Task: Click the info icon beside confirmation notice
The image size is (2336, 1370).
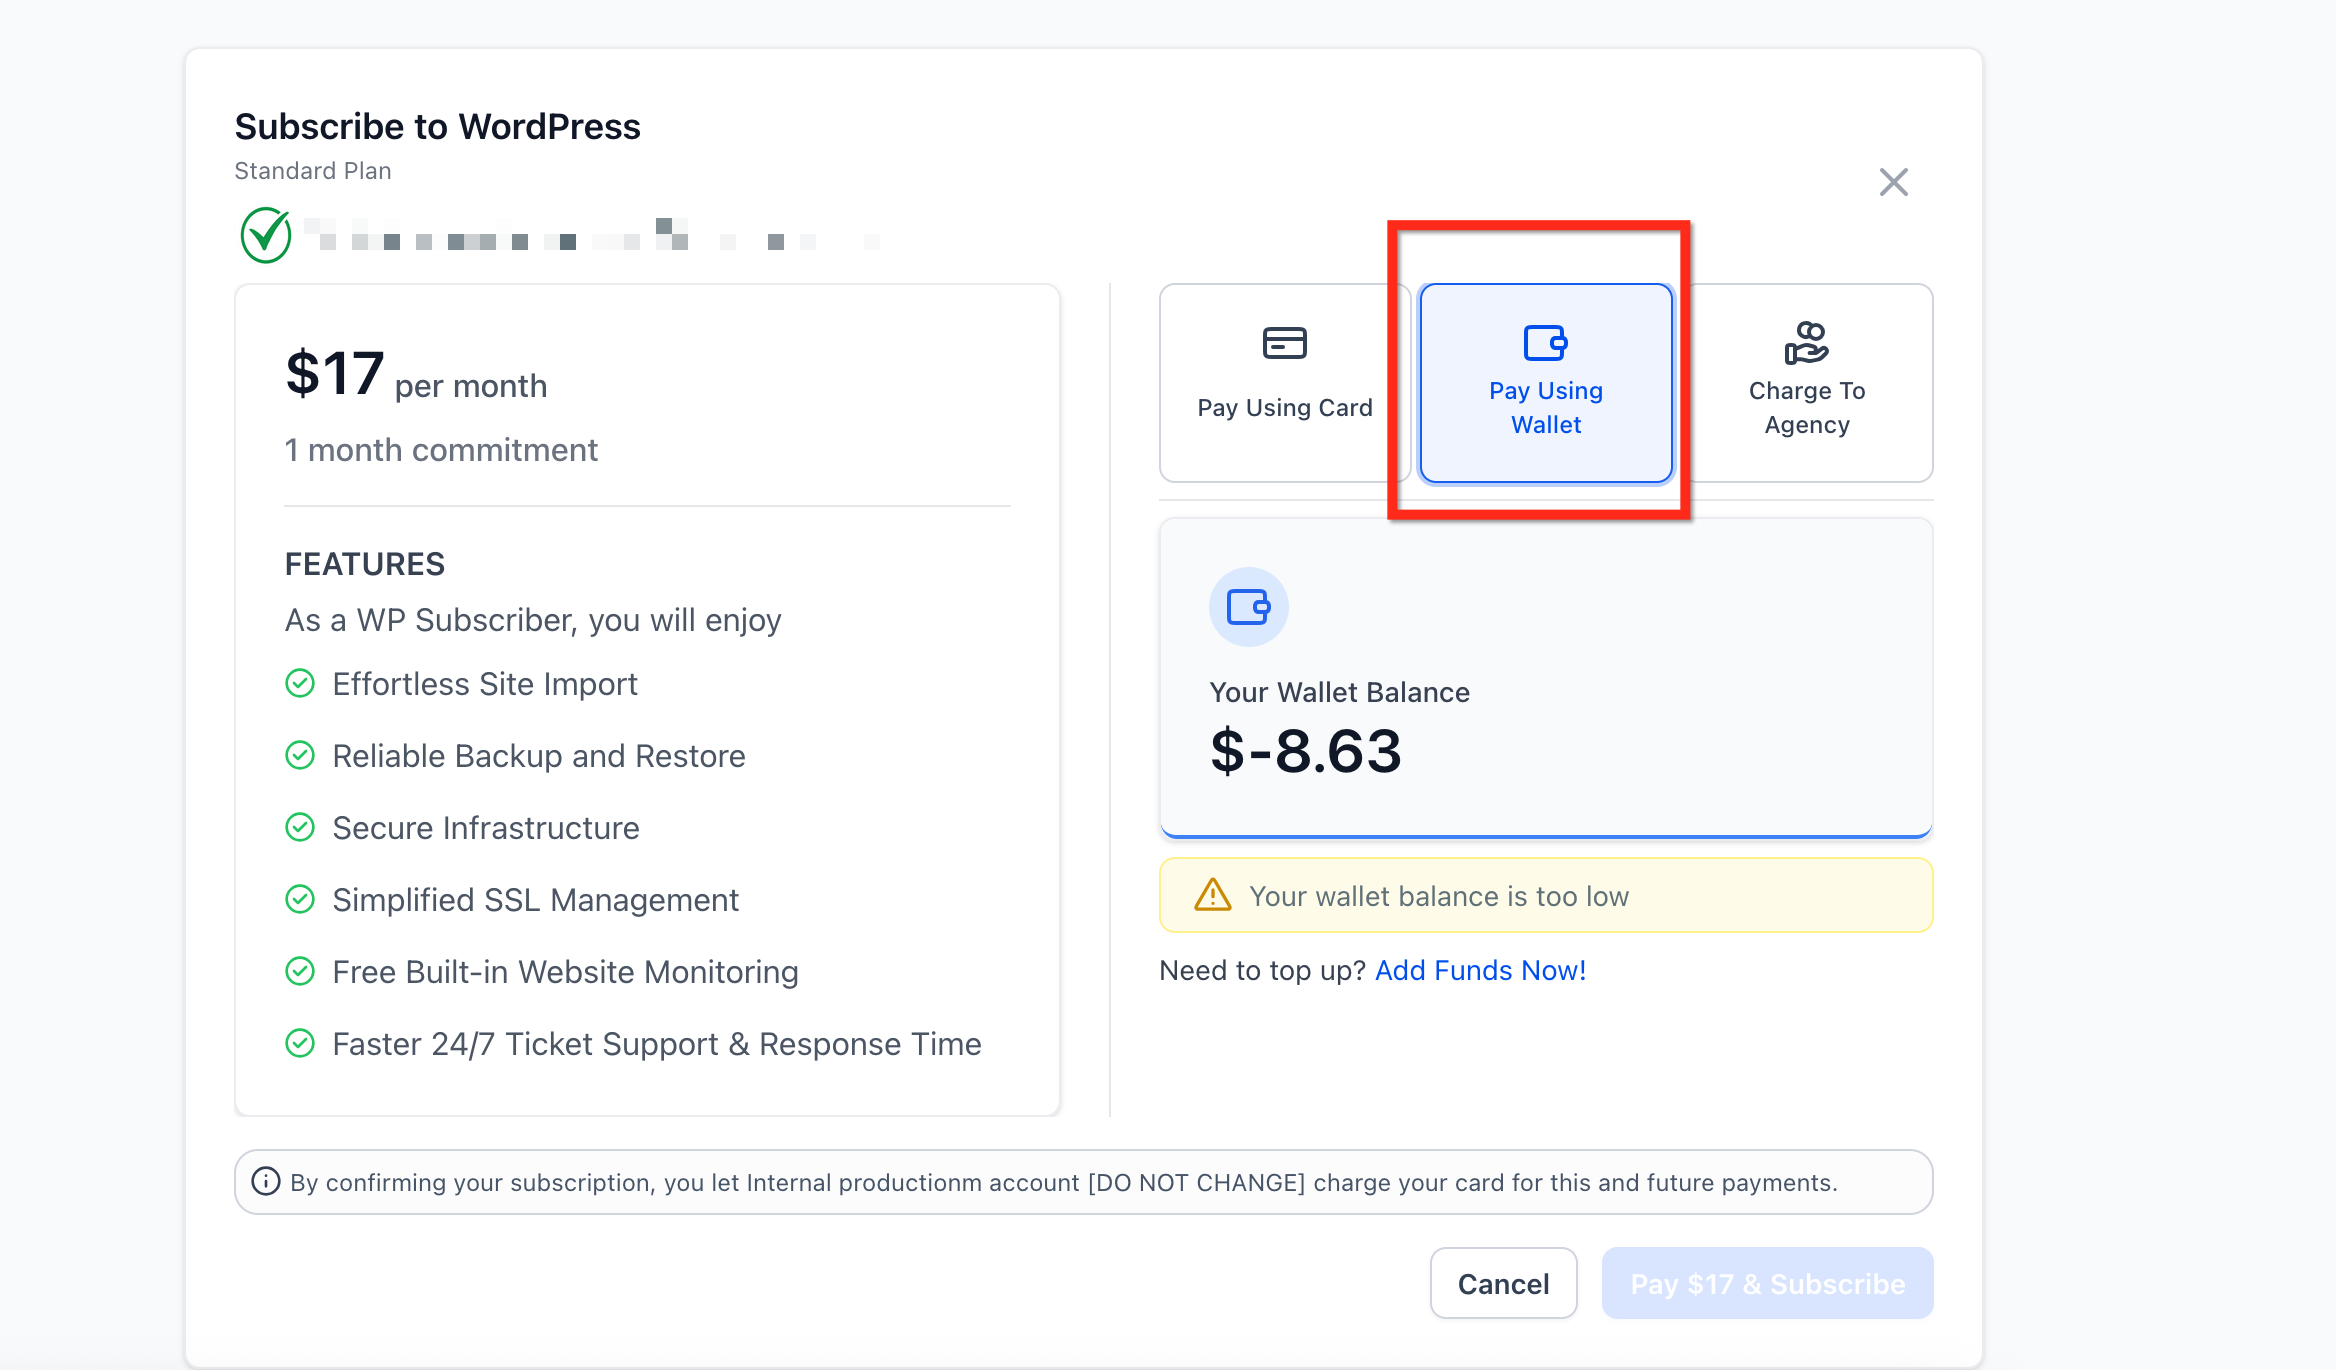Action: click(x=265, y=1182)
